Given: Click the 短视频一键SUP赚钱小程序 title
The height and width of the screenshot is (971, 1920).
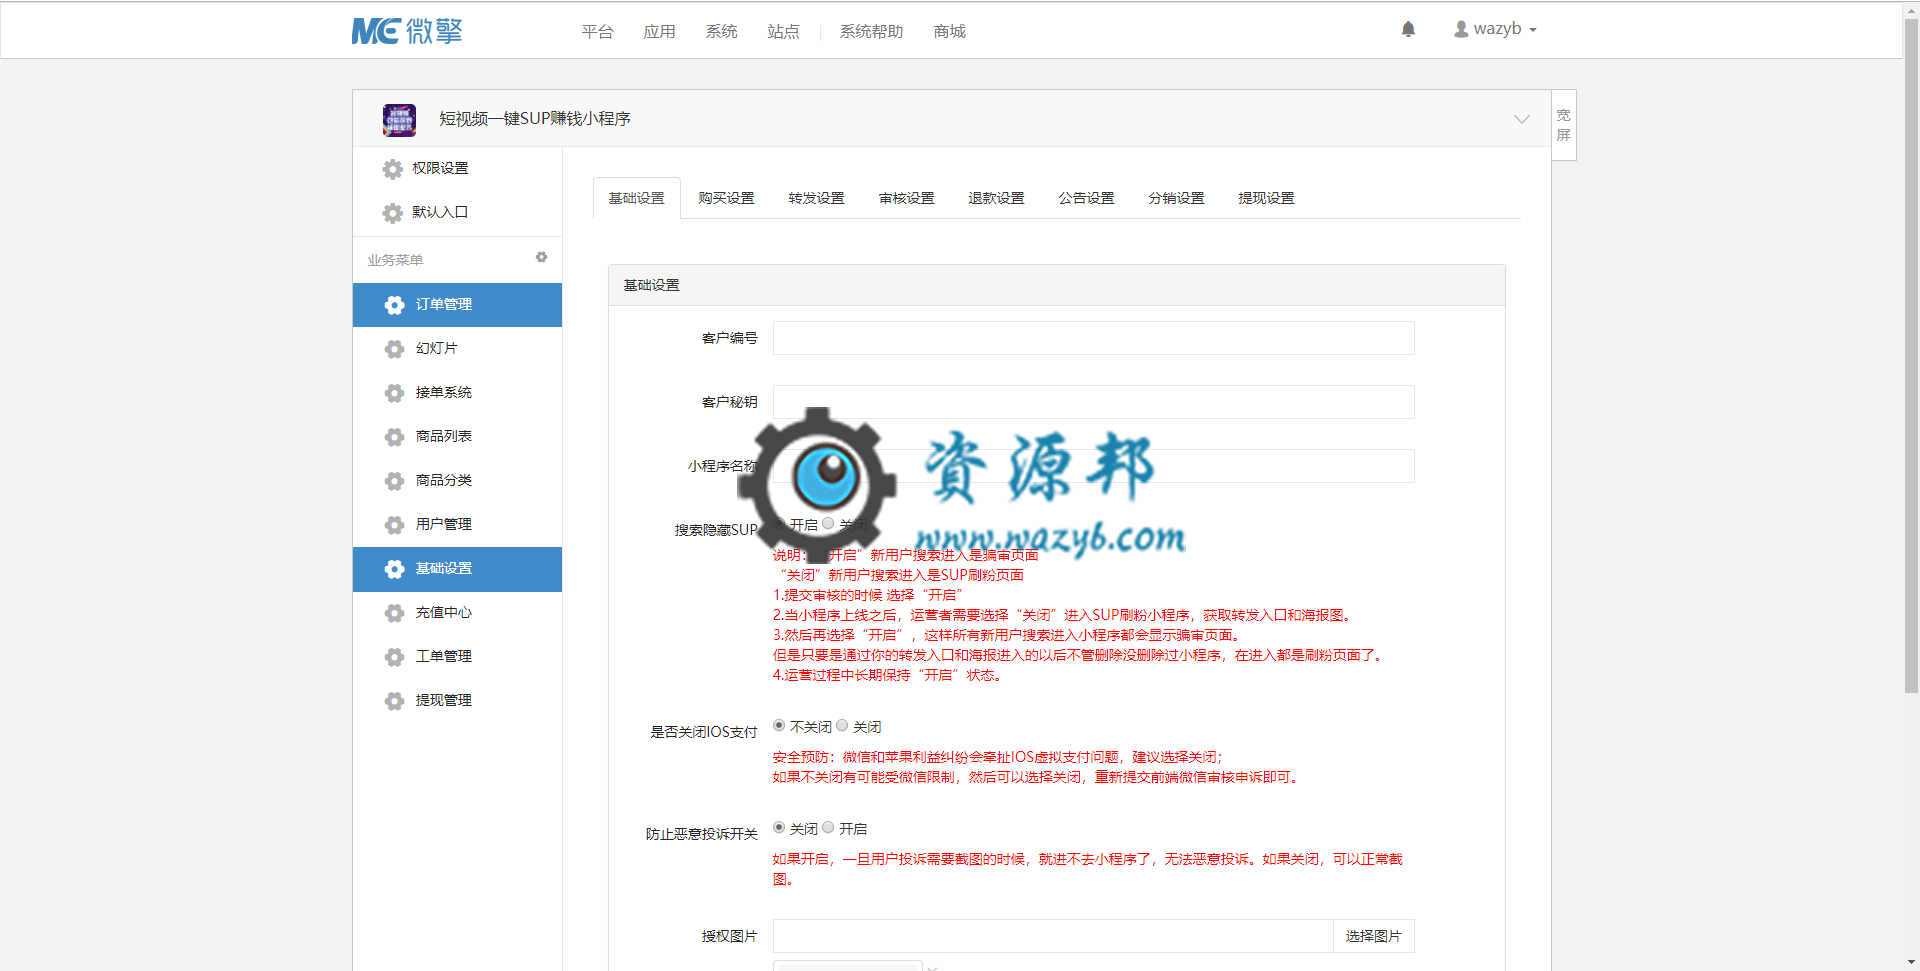Looking at the screenshot, I should click(x=535, y=119).
